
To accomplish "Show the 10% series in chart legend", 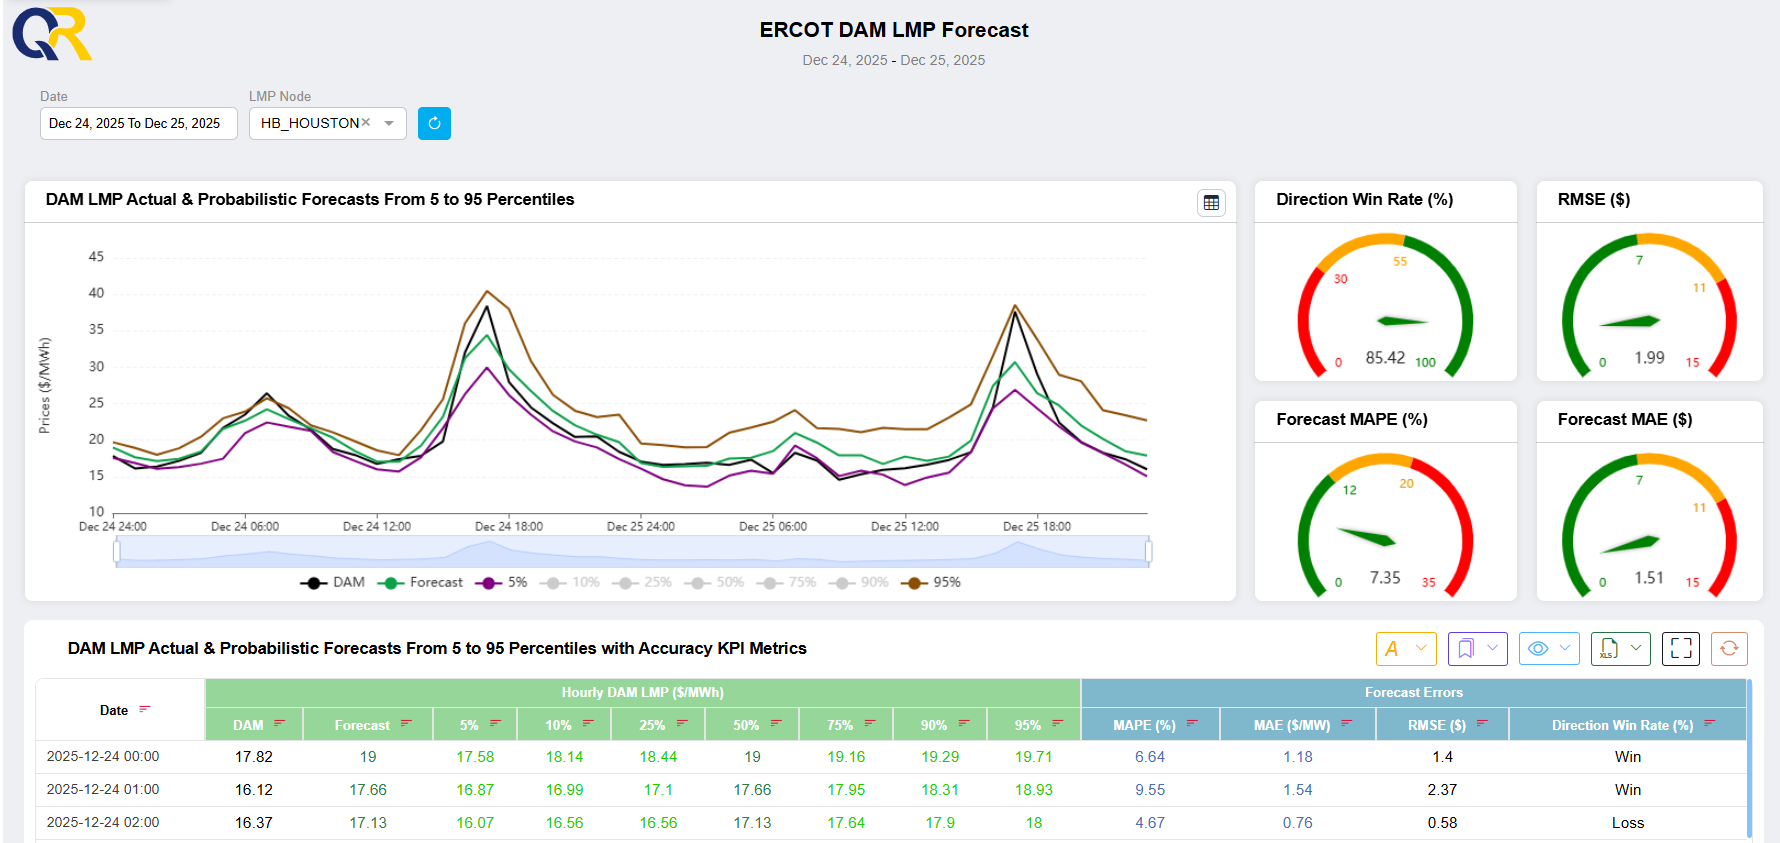I will point(570,582).
